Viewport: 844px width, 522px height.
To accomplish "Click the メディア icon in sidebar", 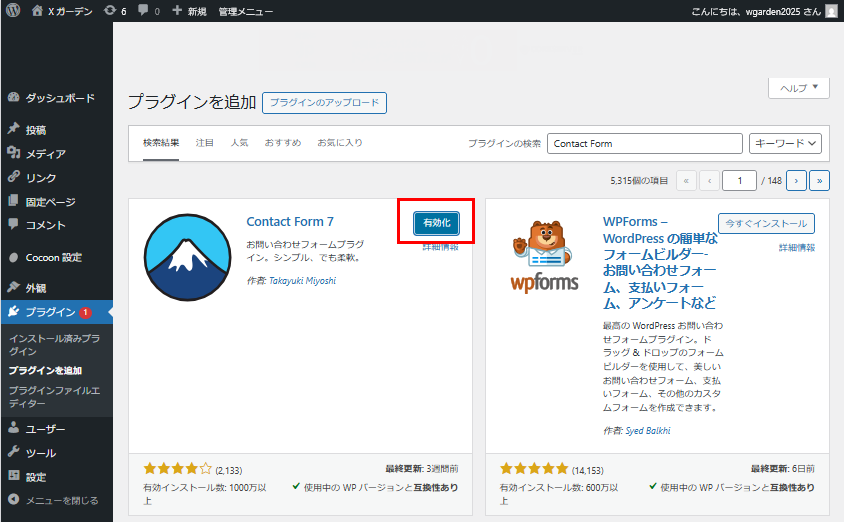I will pos(13,153).
